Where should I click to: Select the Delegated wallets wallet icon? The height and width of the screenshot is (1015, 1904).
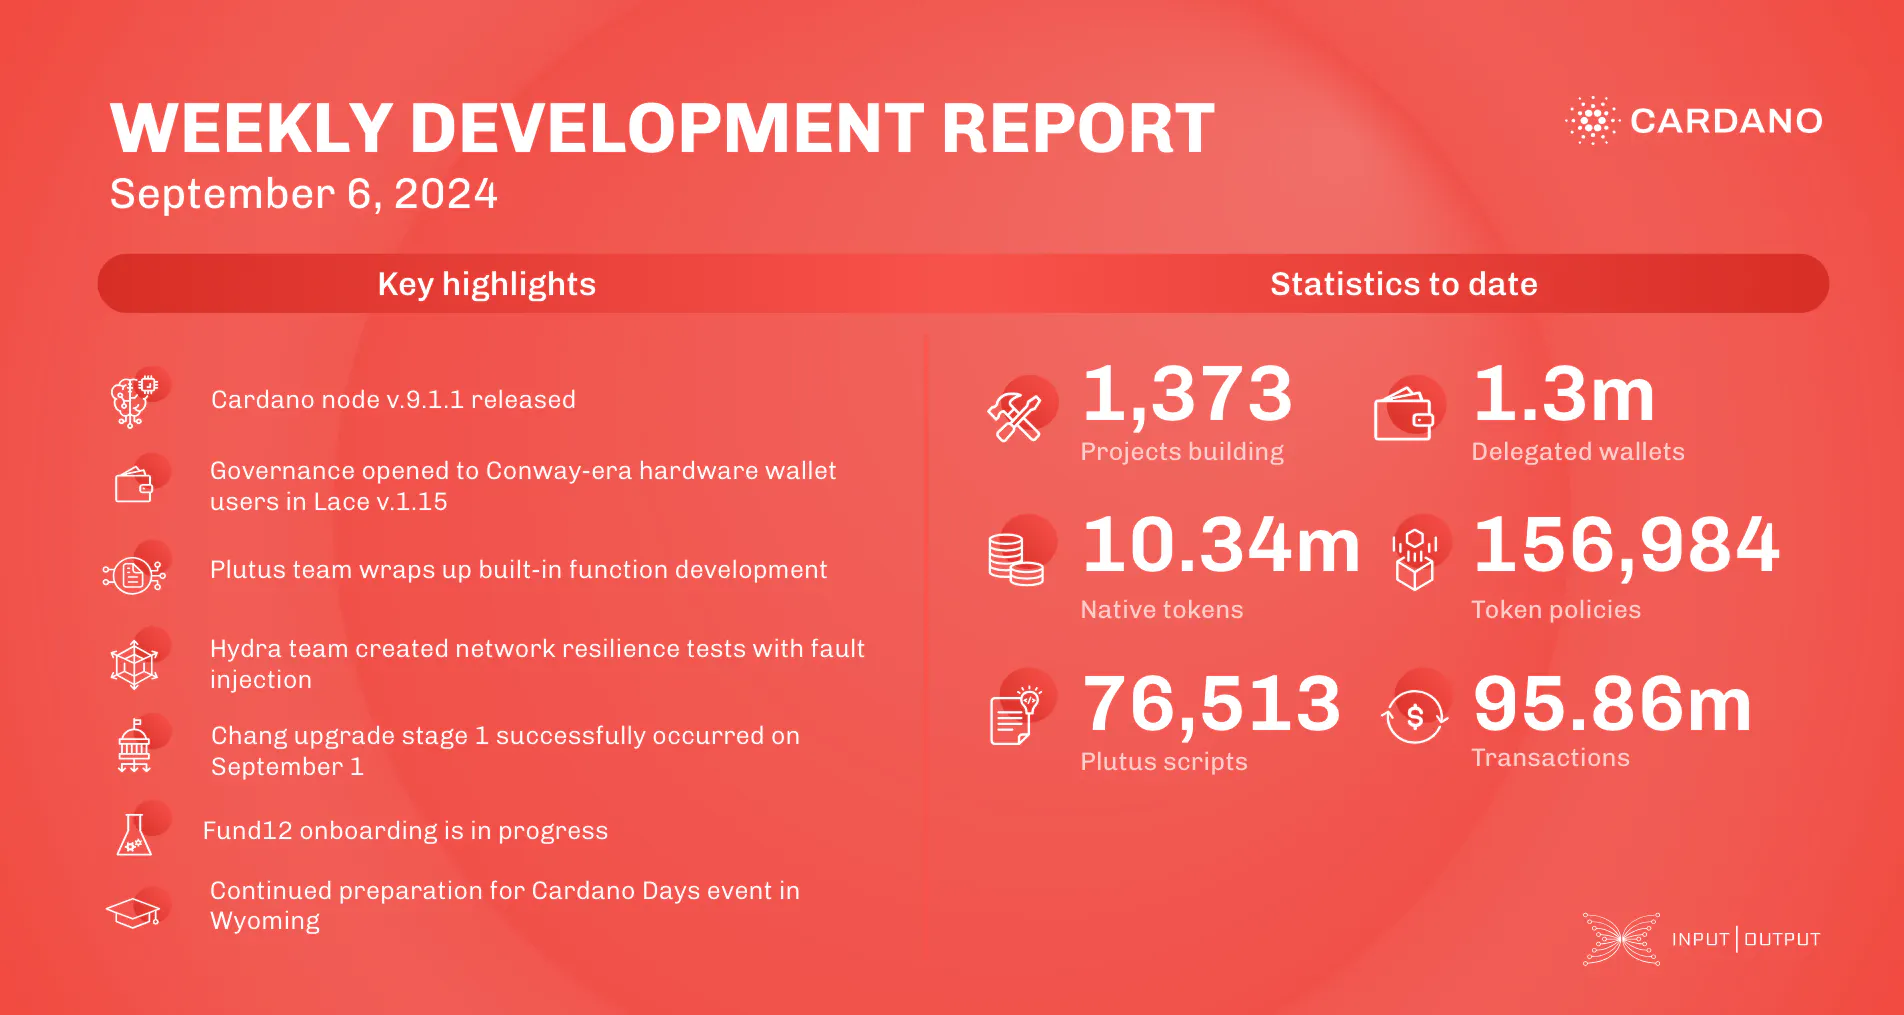click(1407, 412)
